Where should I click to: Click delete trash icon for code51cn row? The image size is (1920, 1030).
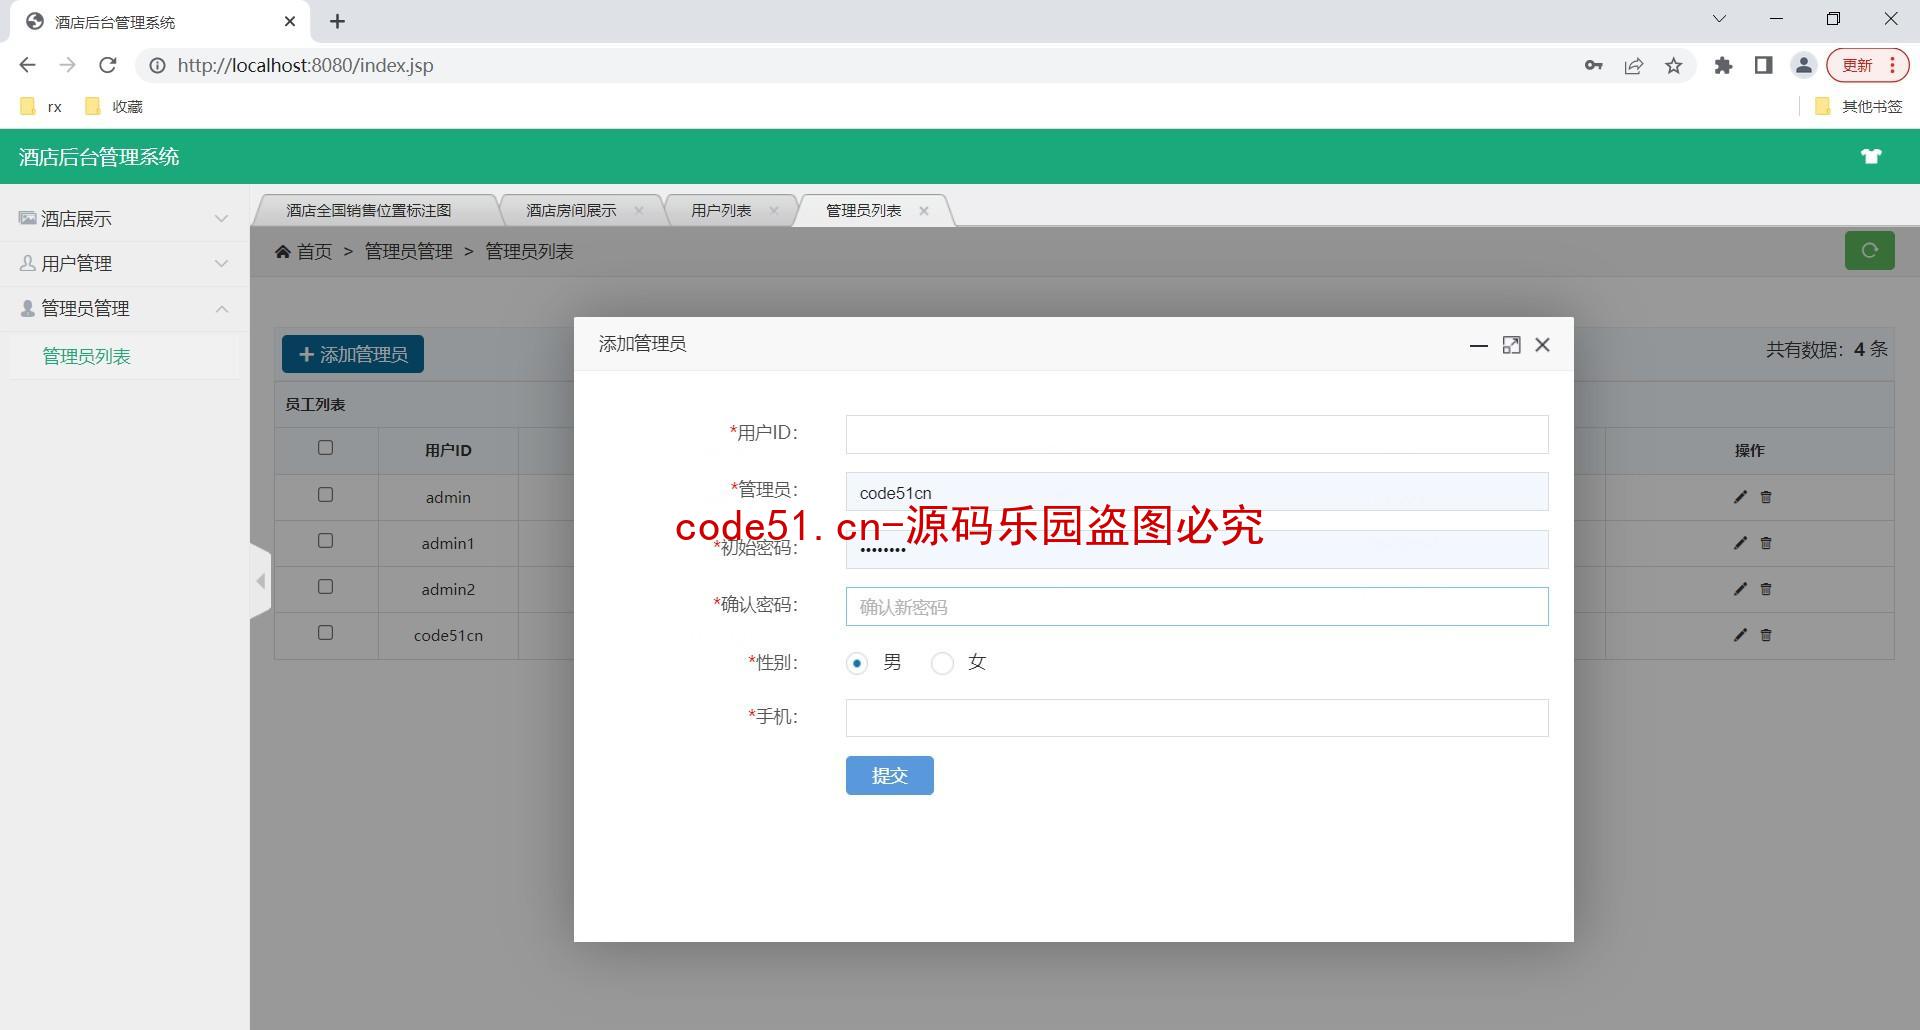pyautogui.click(x=1766, y=635)
